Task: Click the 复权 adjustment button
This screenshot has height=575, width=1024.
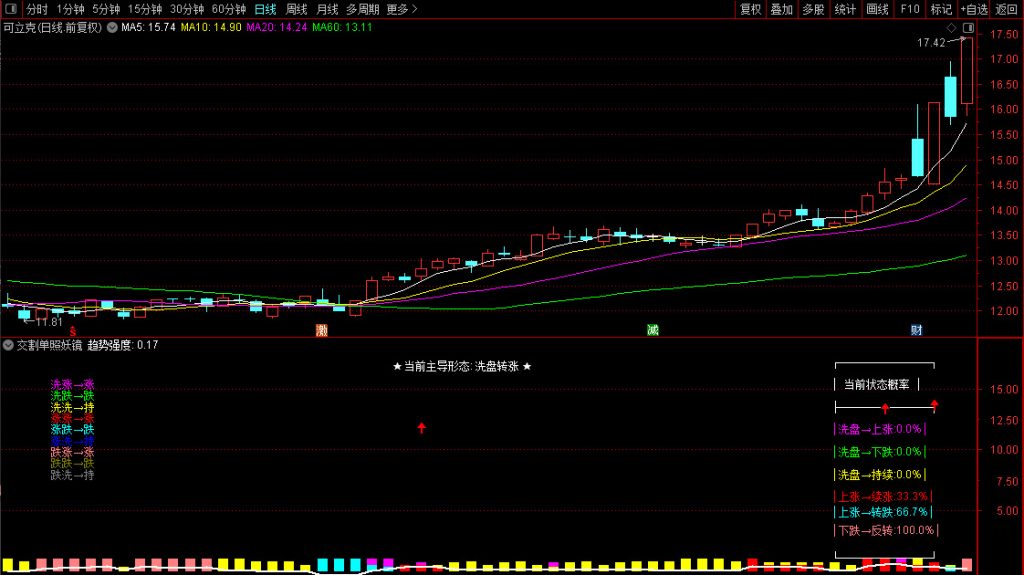Action: point(750,9)
